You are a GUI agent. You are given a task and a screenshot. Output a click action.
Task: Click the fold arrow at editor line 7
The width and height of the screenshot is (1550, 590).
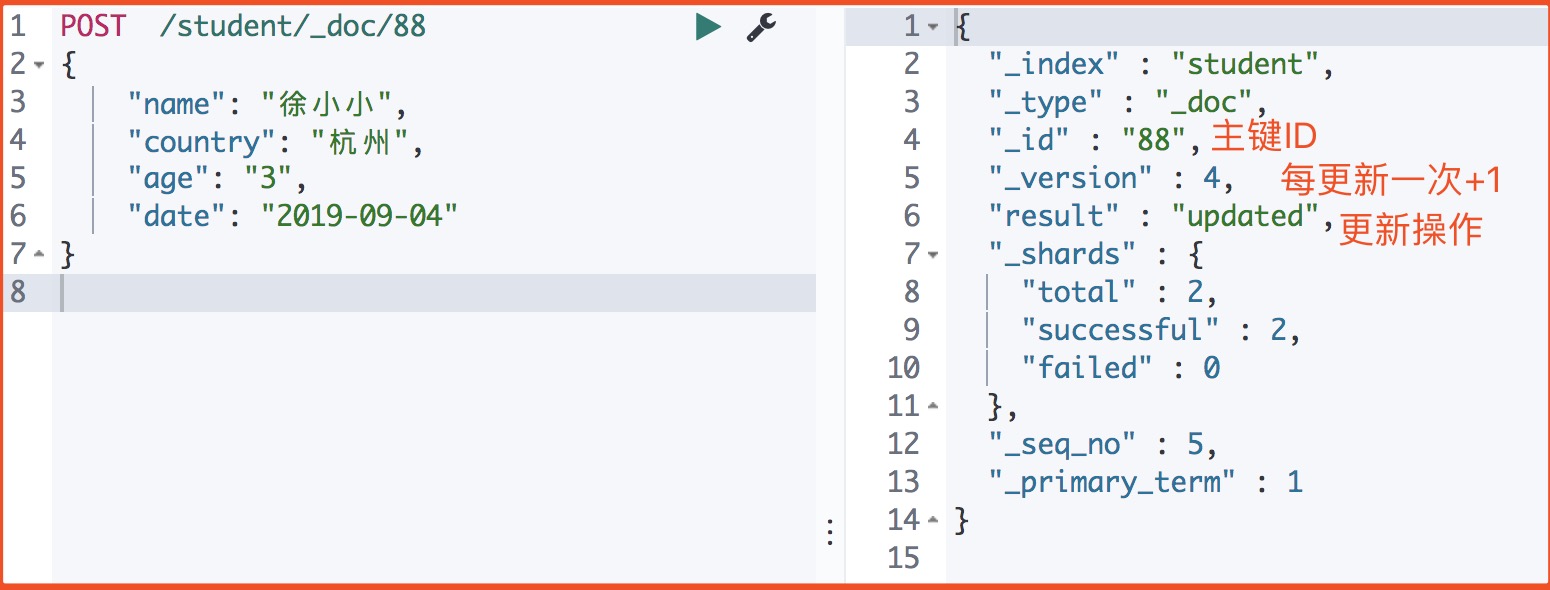(39, 255)
